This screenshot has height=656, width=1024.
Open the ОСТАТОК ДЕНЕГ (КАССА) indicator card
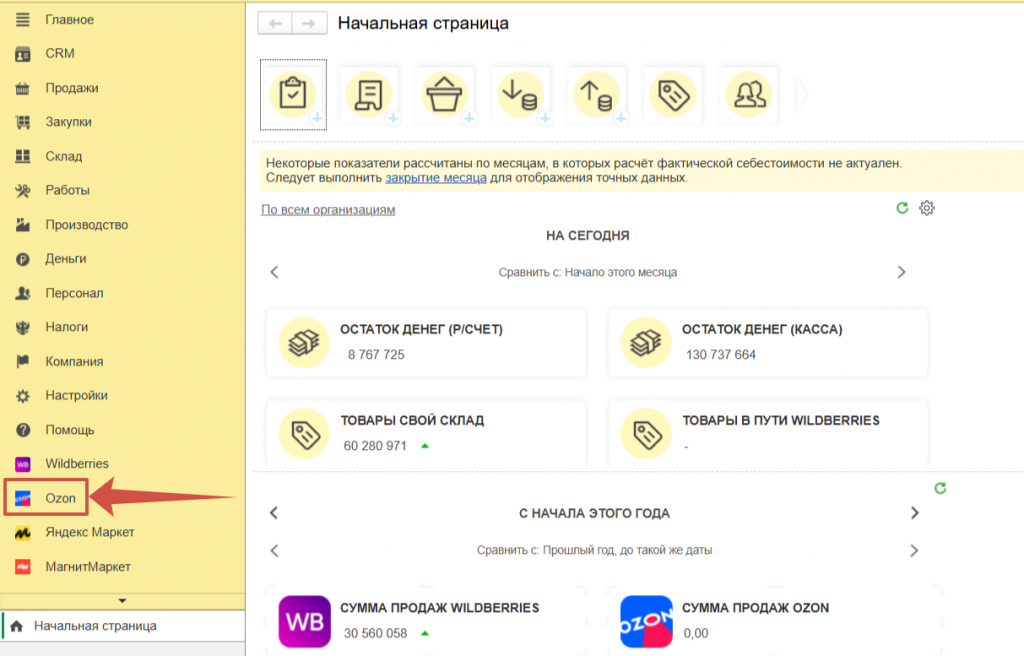(x=767, y=342)
